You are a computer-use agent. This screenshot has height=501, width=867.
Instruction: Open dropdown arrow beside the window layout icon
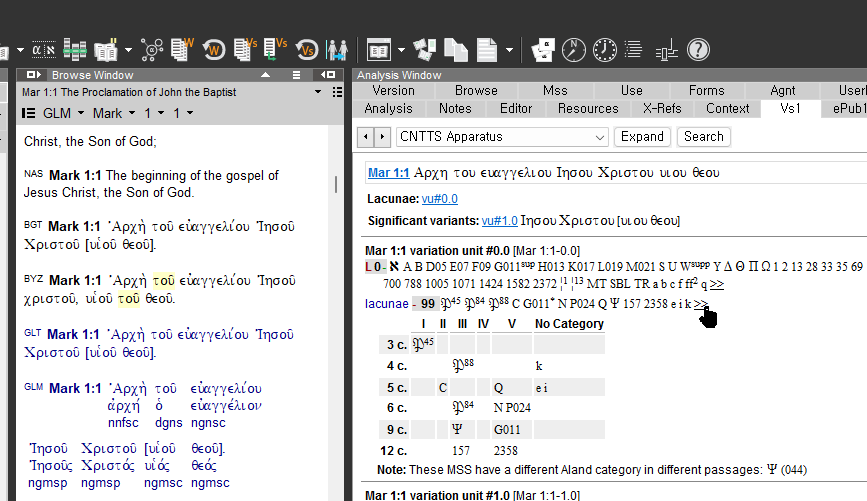click(401, 50)
